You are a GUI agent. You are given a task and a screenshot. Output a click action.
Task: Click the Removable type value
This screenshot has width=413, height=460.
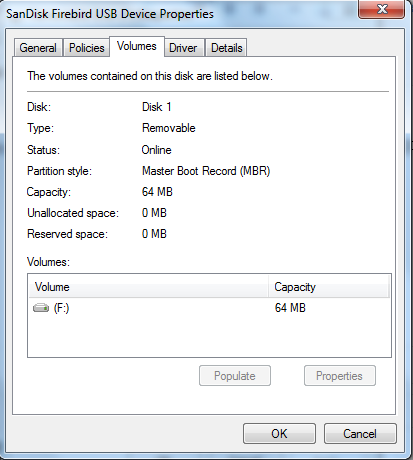[x=169, y=128]
